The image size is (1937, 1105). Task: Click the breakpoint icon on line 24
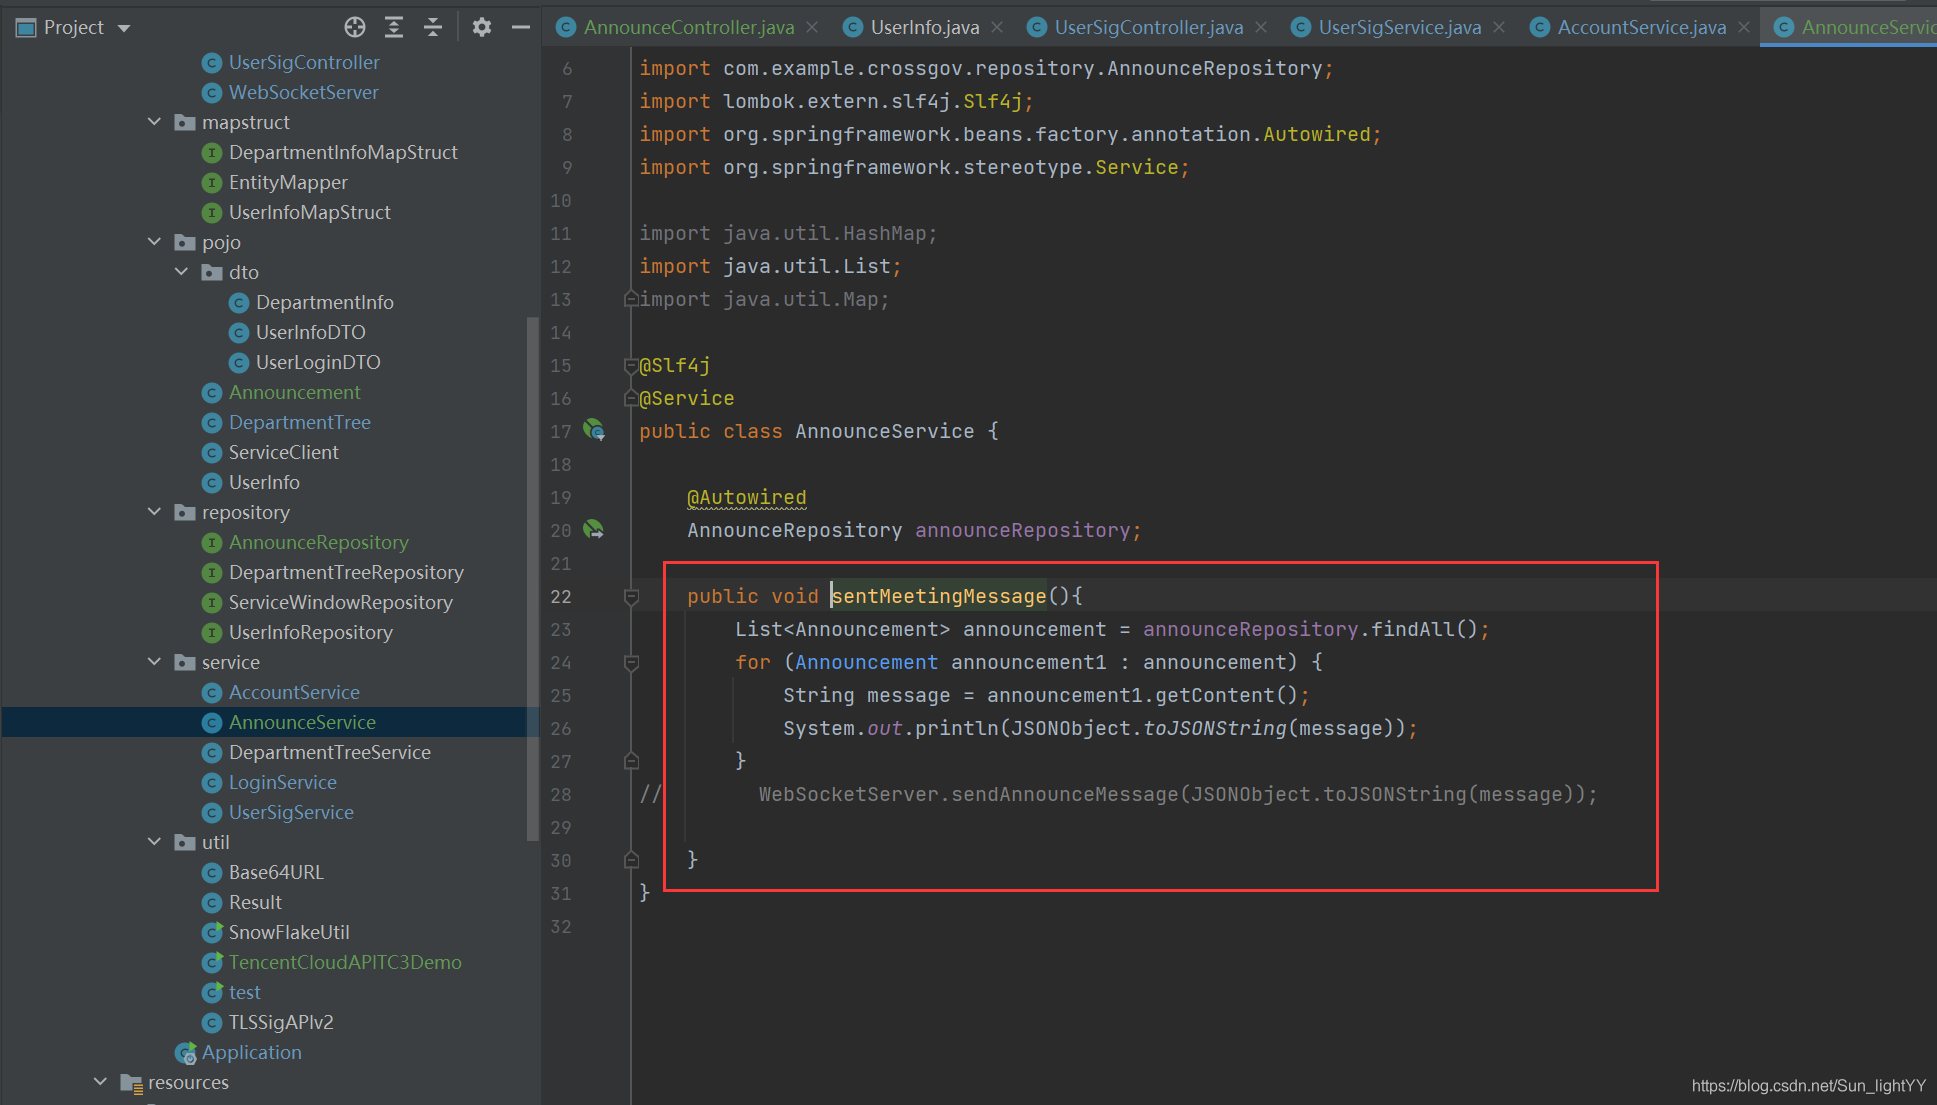(632, 662)
